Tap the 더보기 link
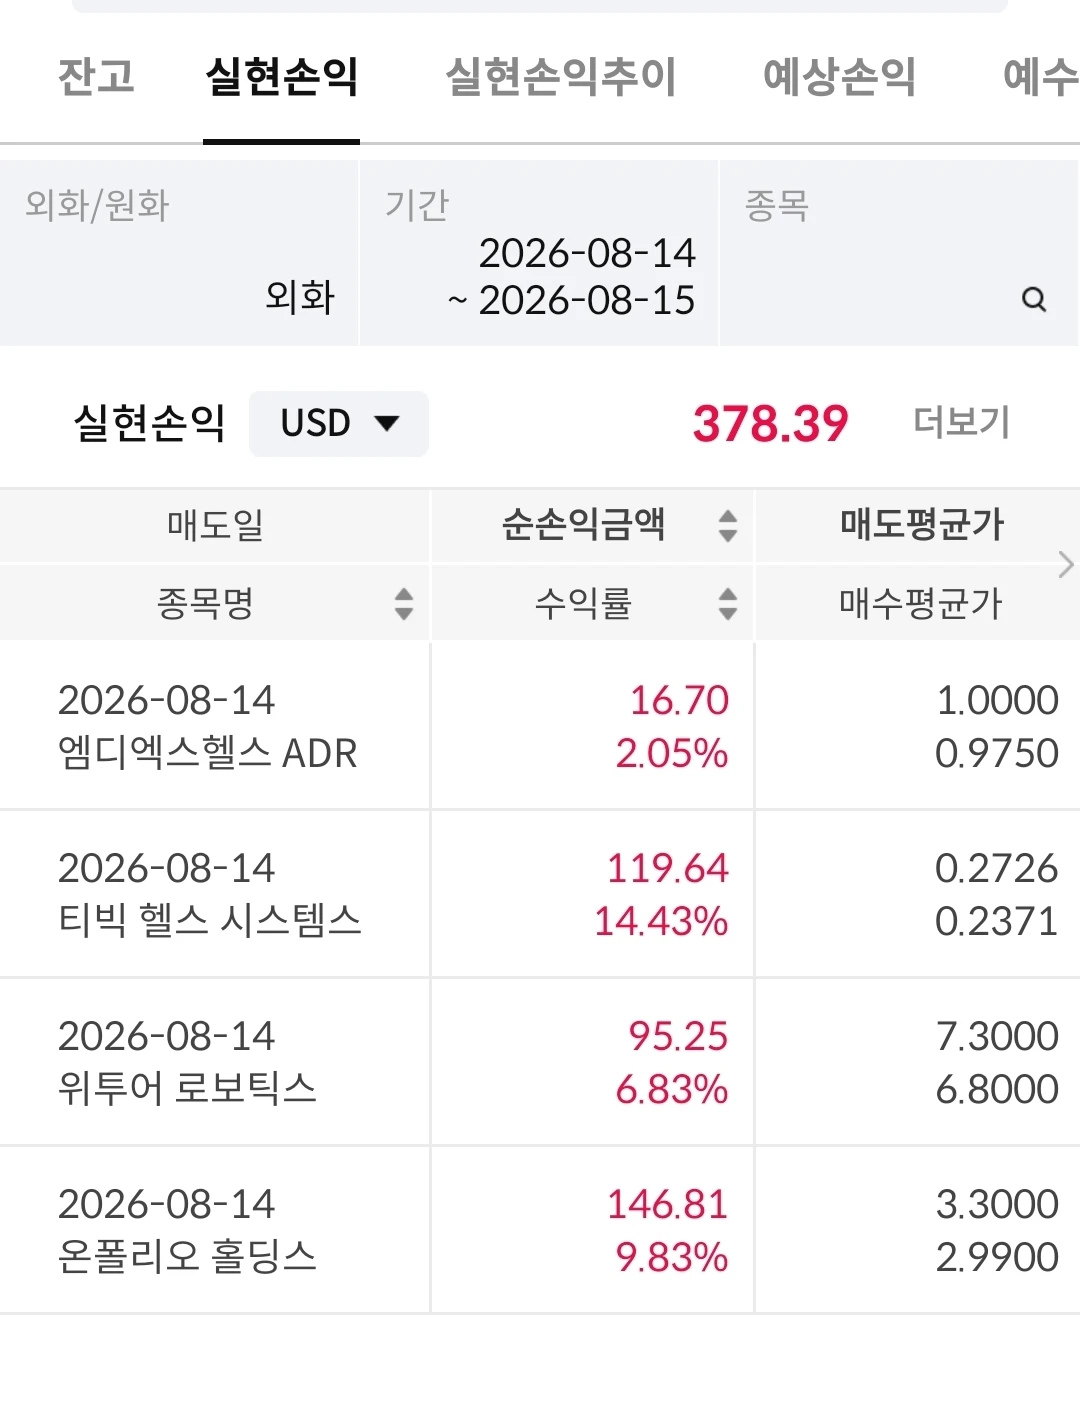This screenshot has height=1421, width=1080. (x=962, y=423)
